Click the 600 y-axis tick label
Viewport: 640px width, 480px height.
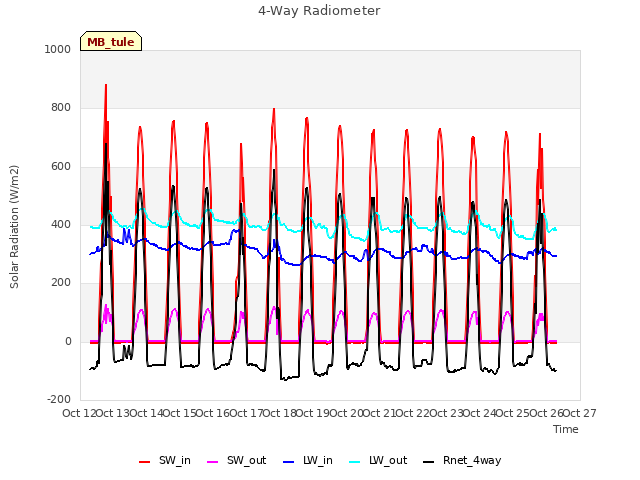[x=61, y=167]
